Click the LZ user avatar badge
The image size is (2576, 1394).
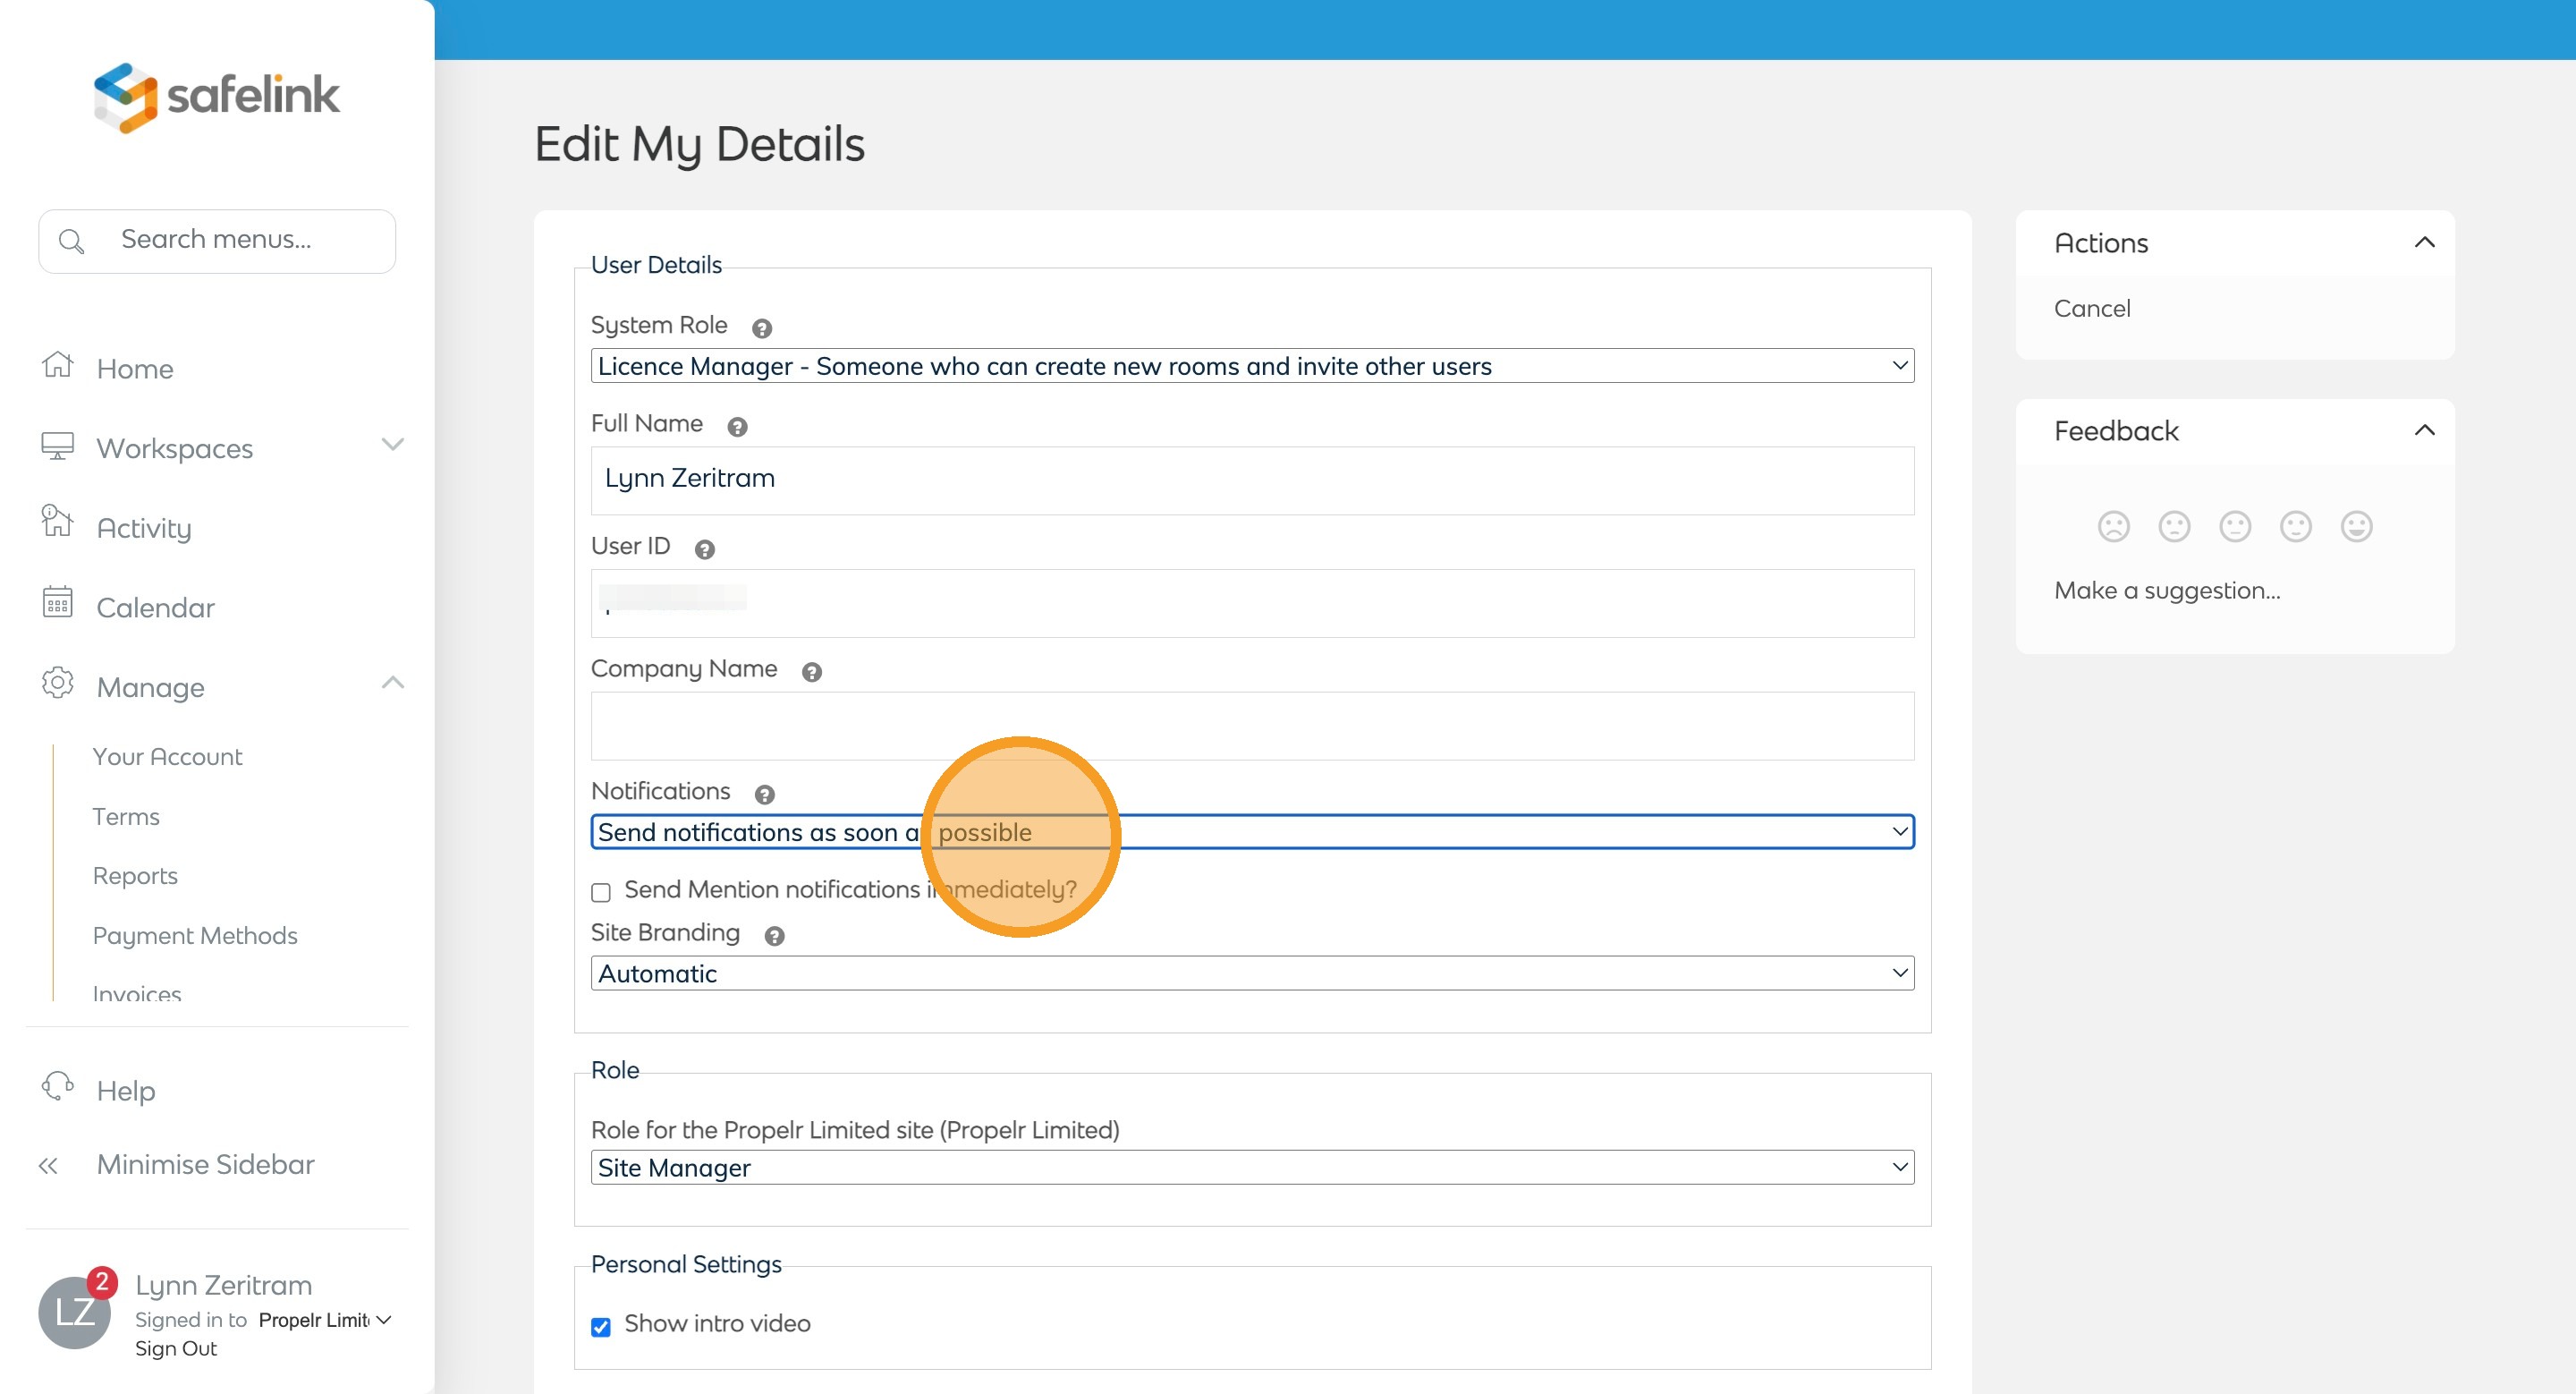[75, 1311]
